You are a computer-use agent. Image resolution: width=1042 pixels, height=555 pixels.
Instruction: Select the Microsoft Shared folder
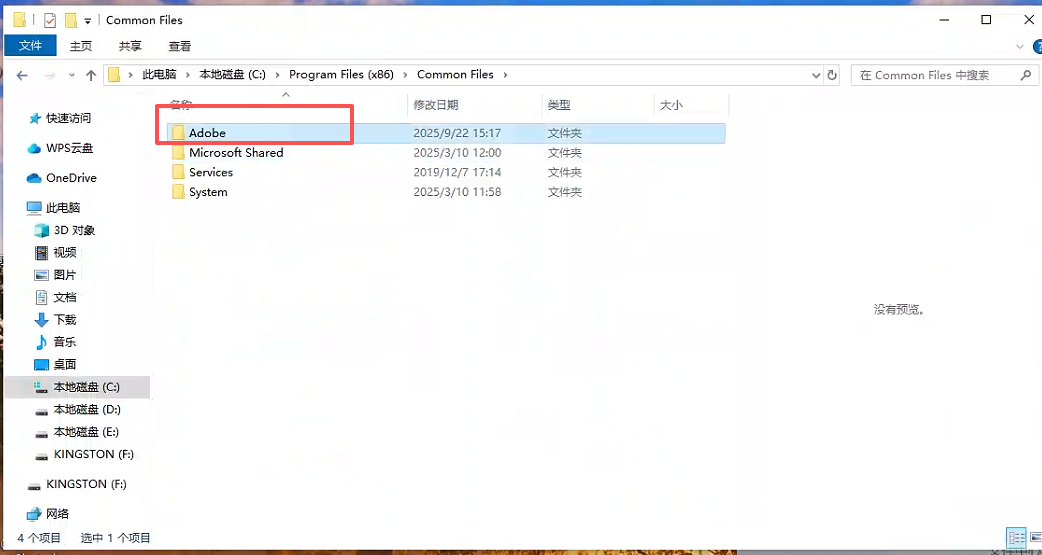236,153
